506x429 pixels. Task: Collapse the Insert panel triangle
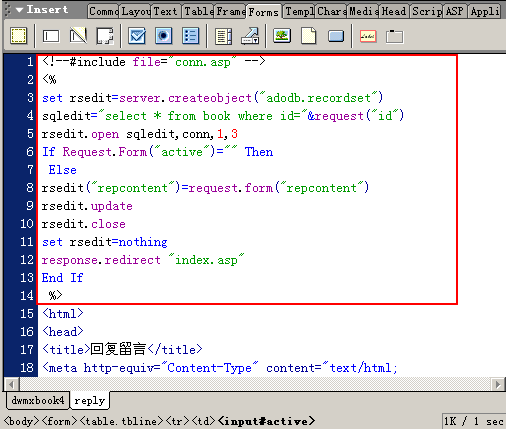[x=19, y=10]
